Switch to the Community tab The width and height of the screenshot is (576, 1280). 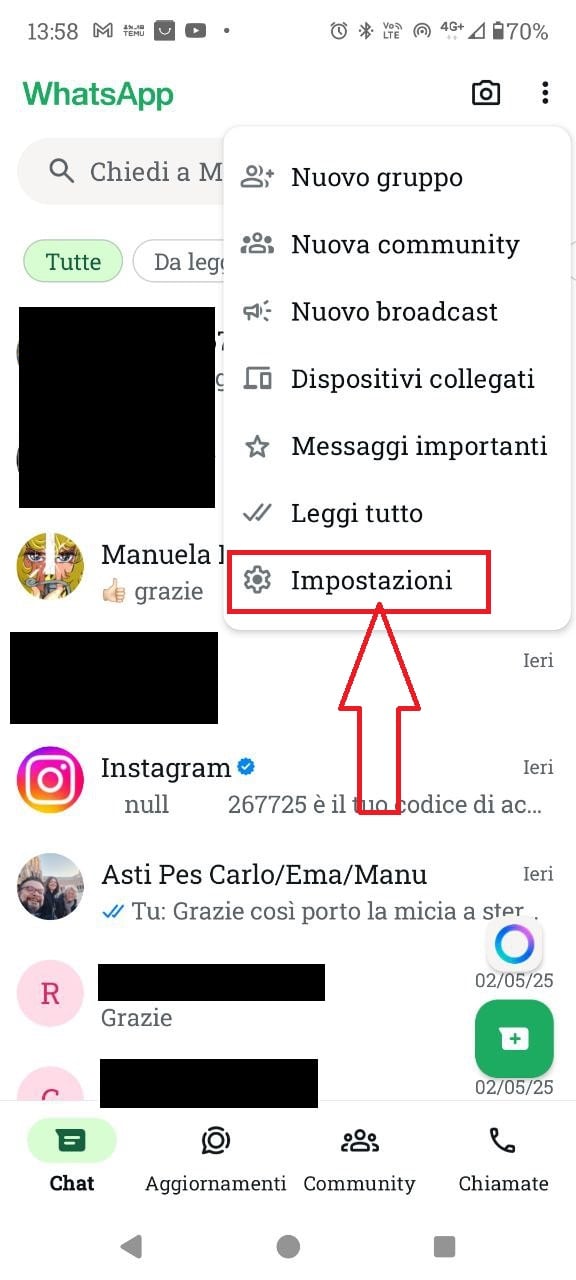(359, 1156)
